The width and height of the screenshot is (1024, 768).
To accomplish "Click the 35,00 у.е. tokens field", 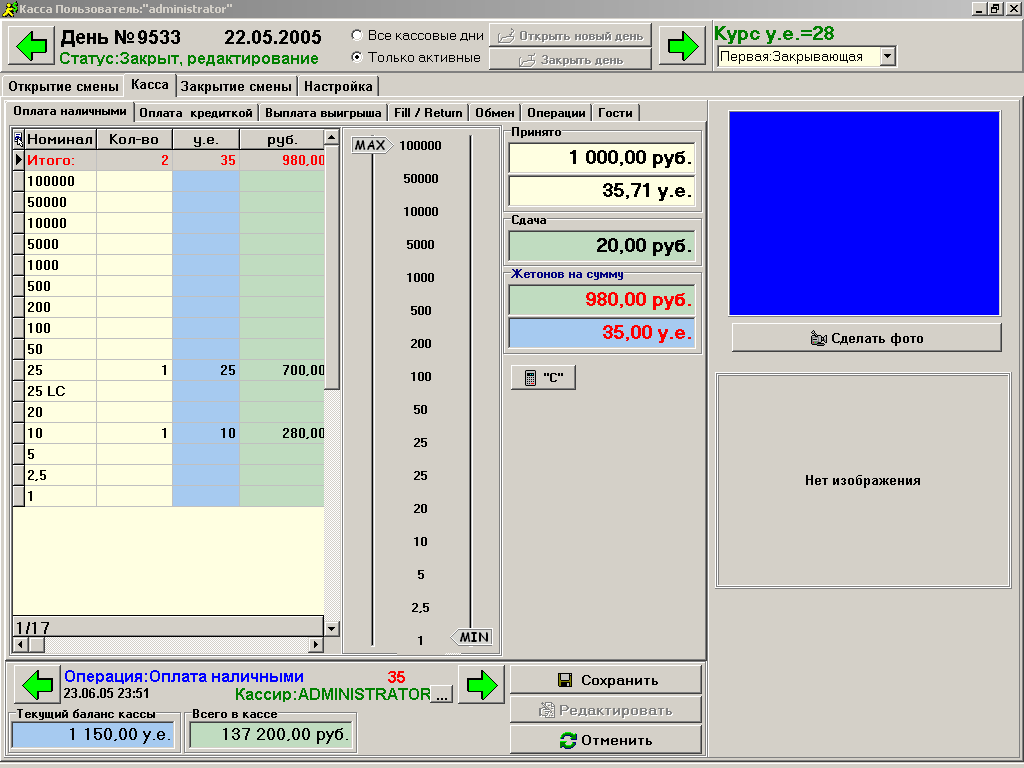I will [x=601, y=332].
